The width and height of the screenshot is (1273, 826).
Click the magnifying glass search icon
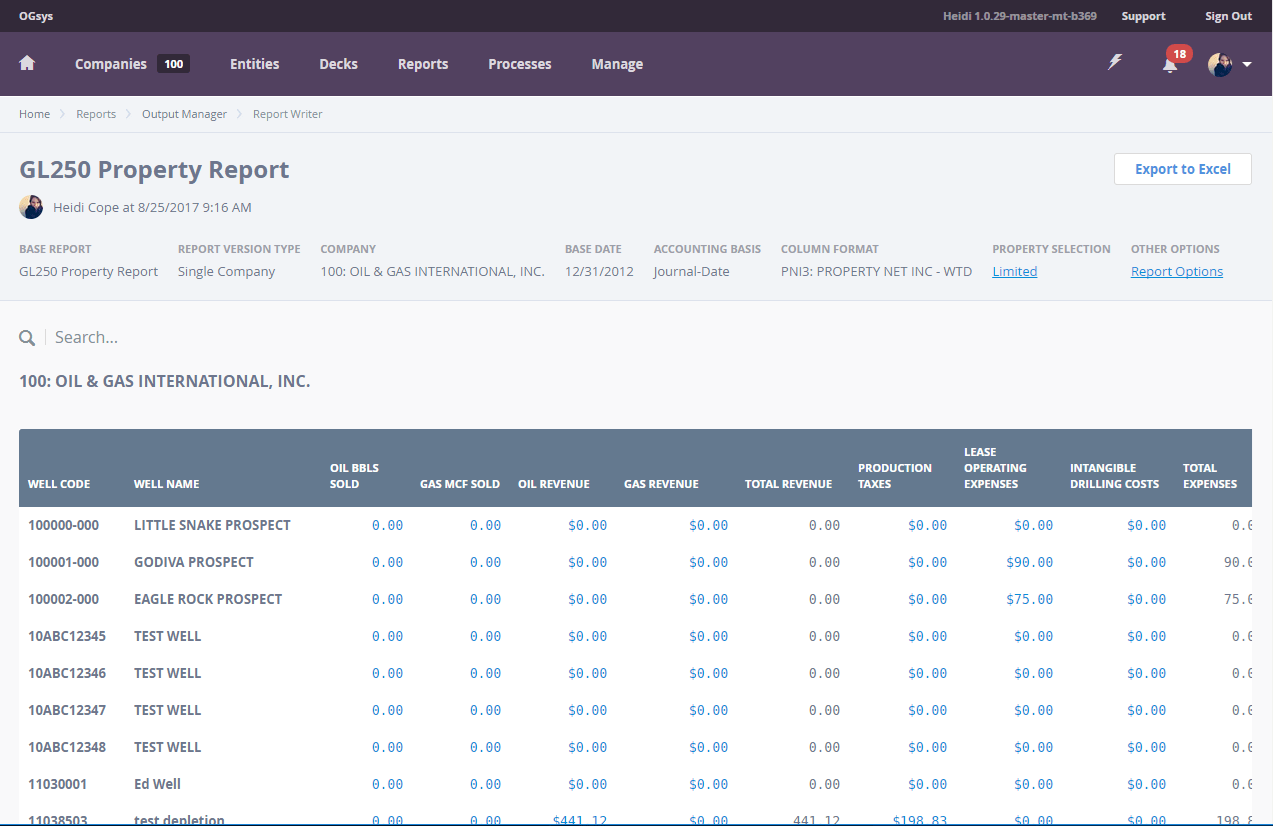click(27, 338)
